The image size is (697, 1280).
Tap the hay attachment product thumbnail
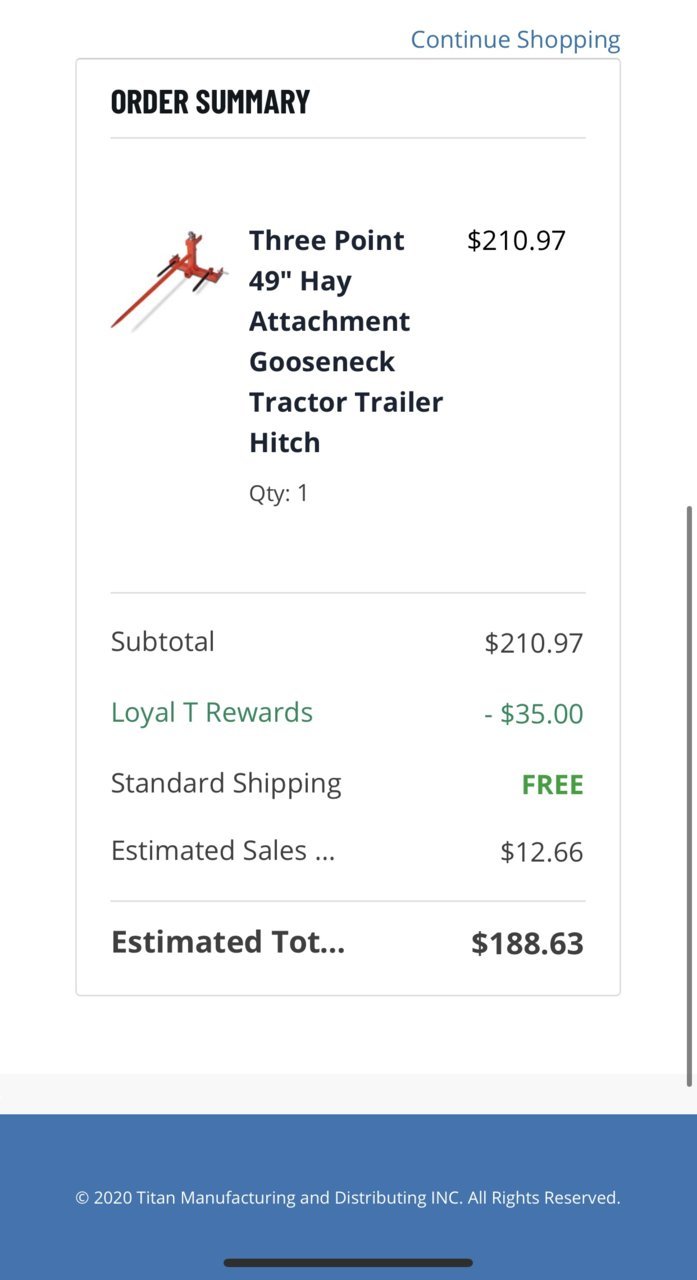pyautogui.click(x=169, y=281)
